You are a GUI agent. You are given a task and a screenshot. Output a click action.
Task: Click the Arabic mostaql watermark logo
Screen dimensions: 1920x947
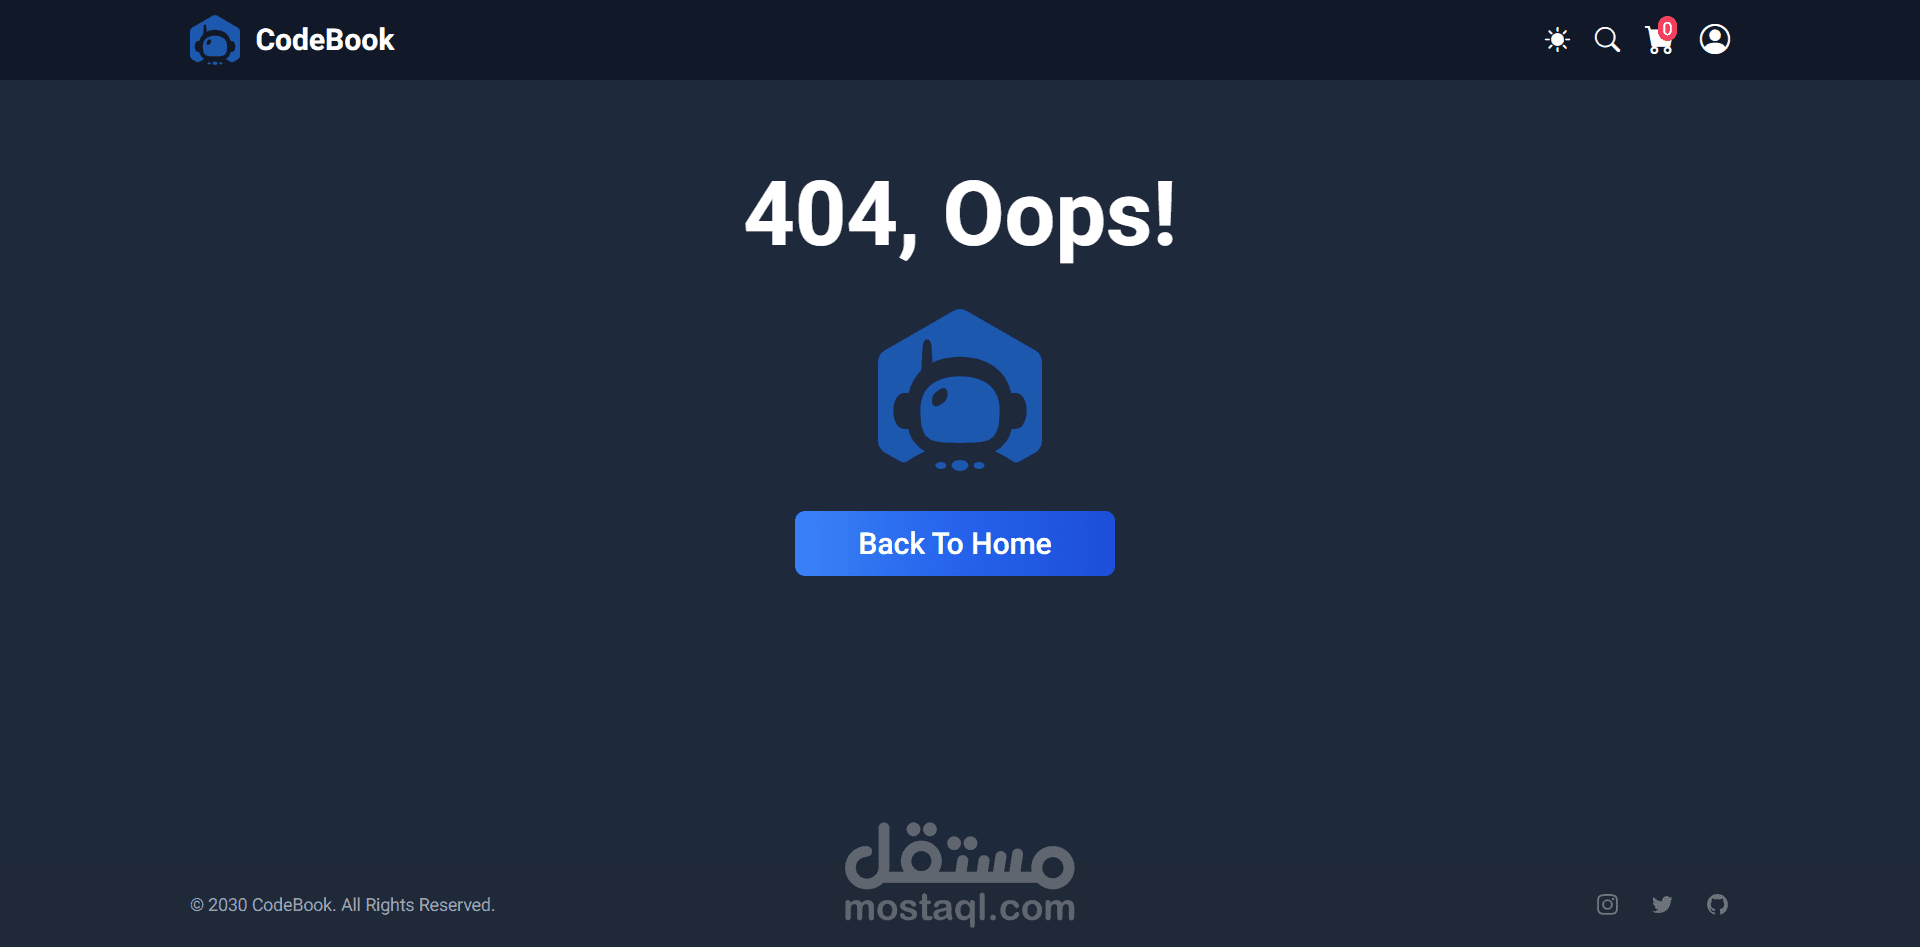click(960, 856)
